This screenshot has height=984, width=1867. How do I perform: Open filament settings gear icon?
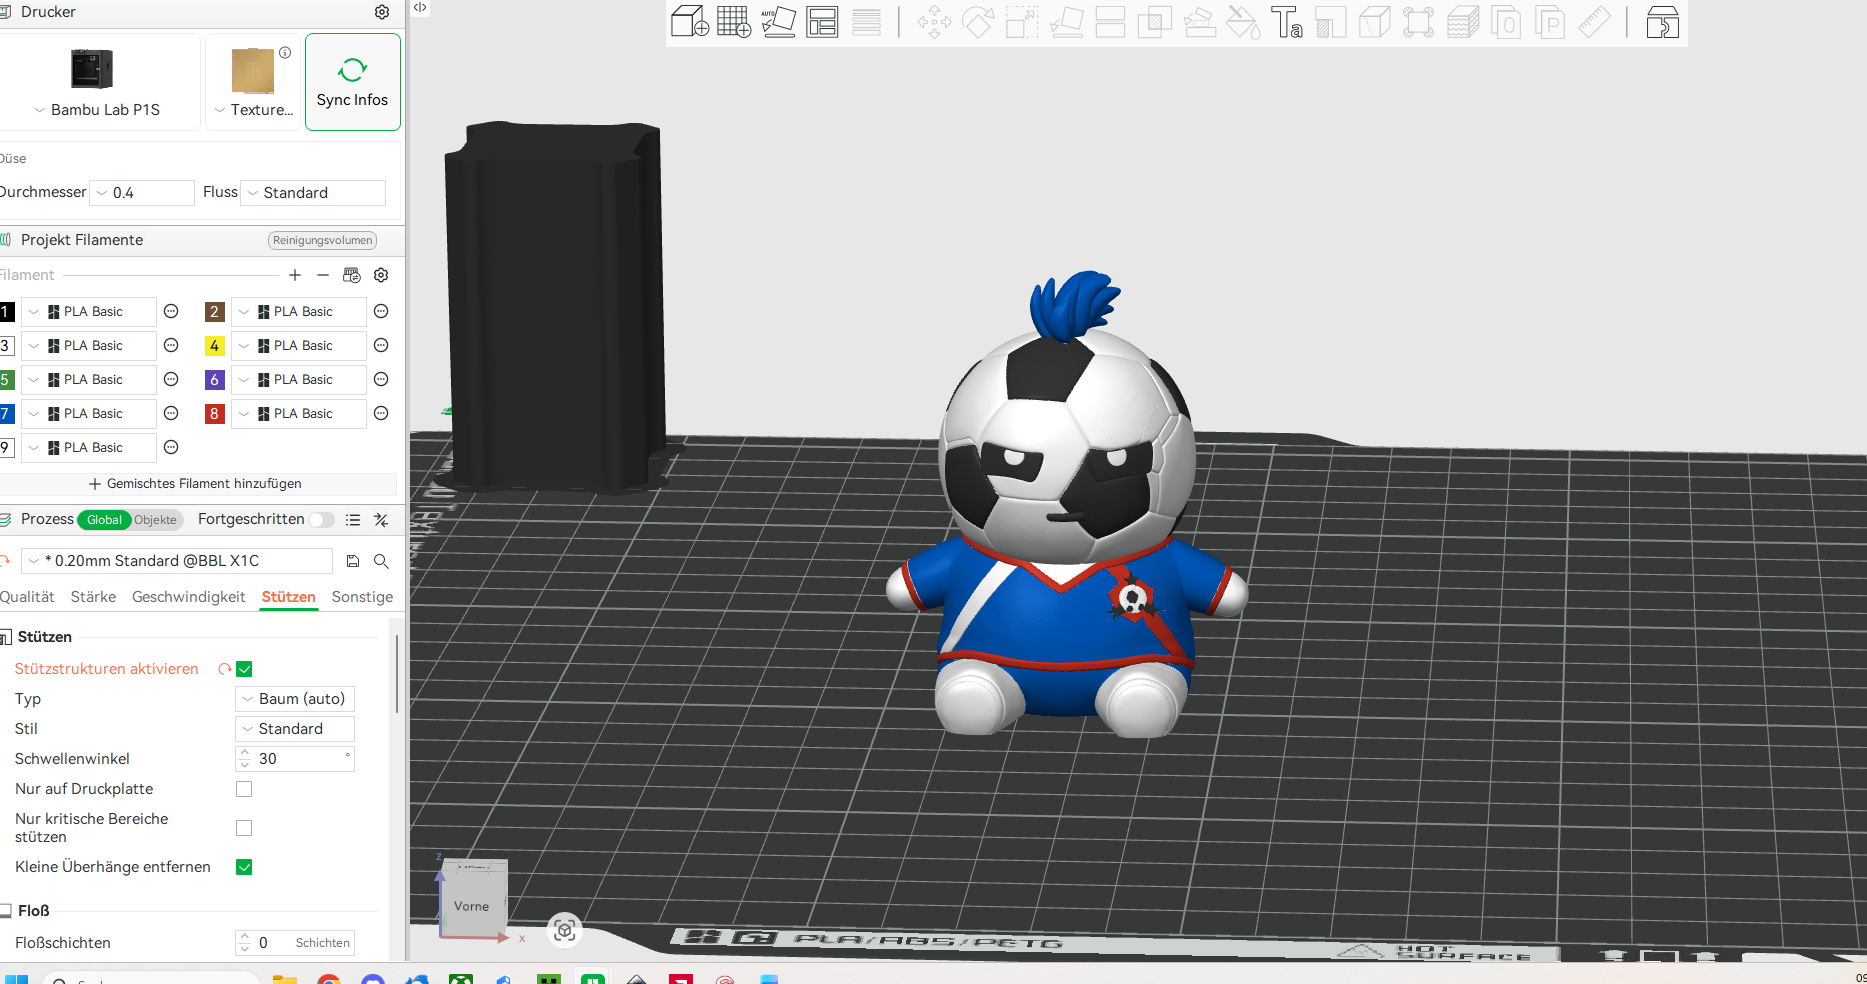point(381,275)
